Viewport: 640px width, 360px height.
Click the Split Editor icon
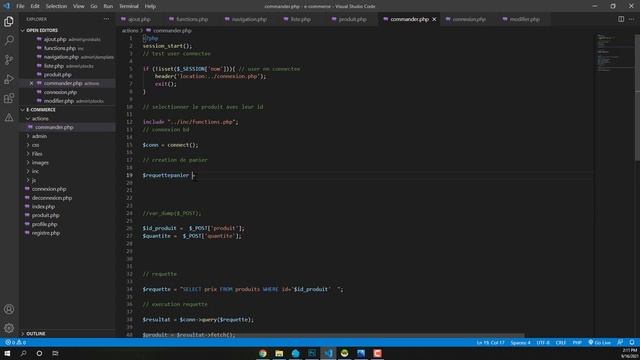[621, 19]
